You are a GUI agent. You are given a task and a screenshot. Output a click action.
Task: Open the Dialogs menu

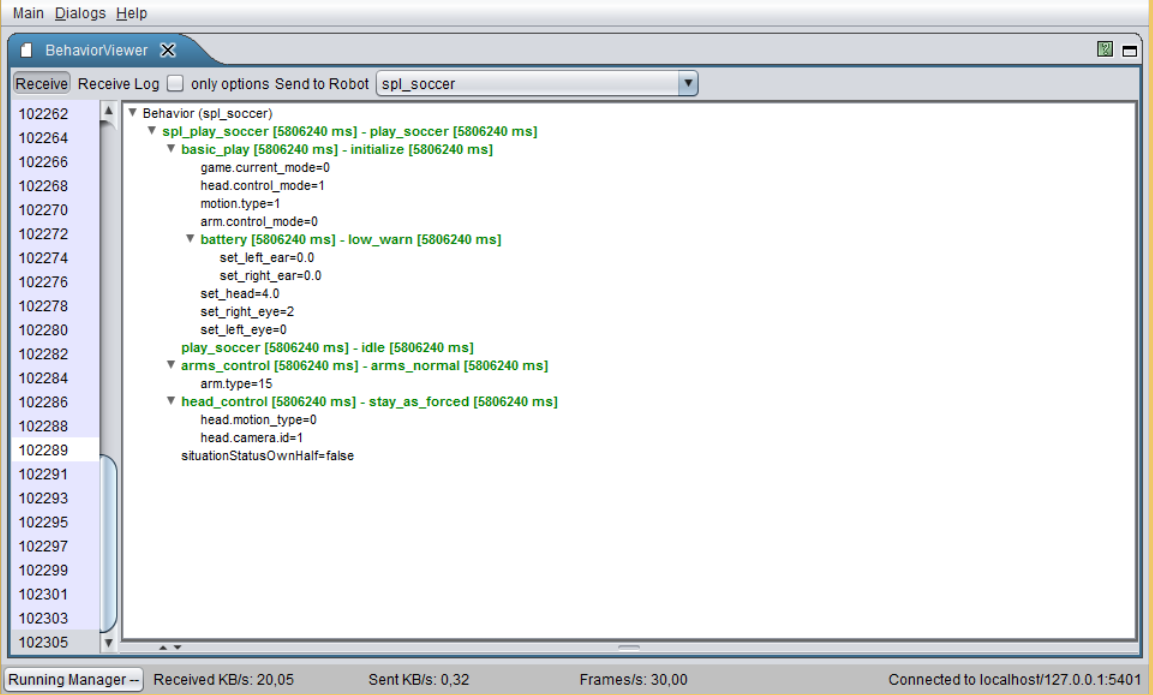[x=80, y=13]
